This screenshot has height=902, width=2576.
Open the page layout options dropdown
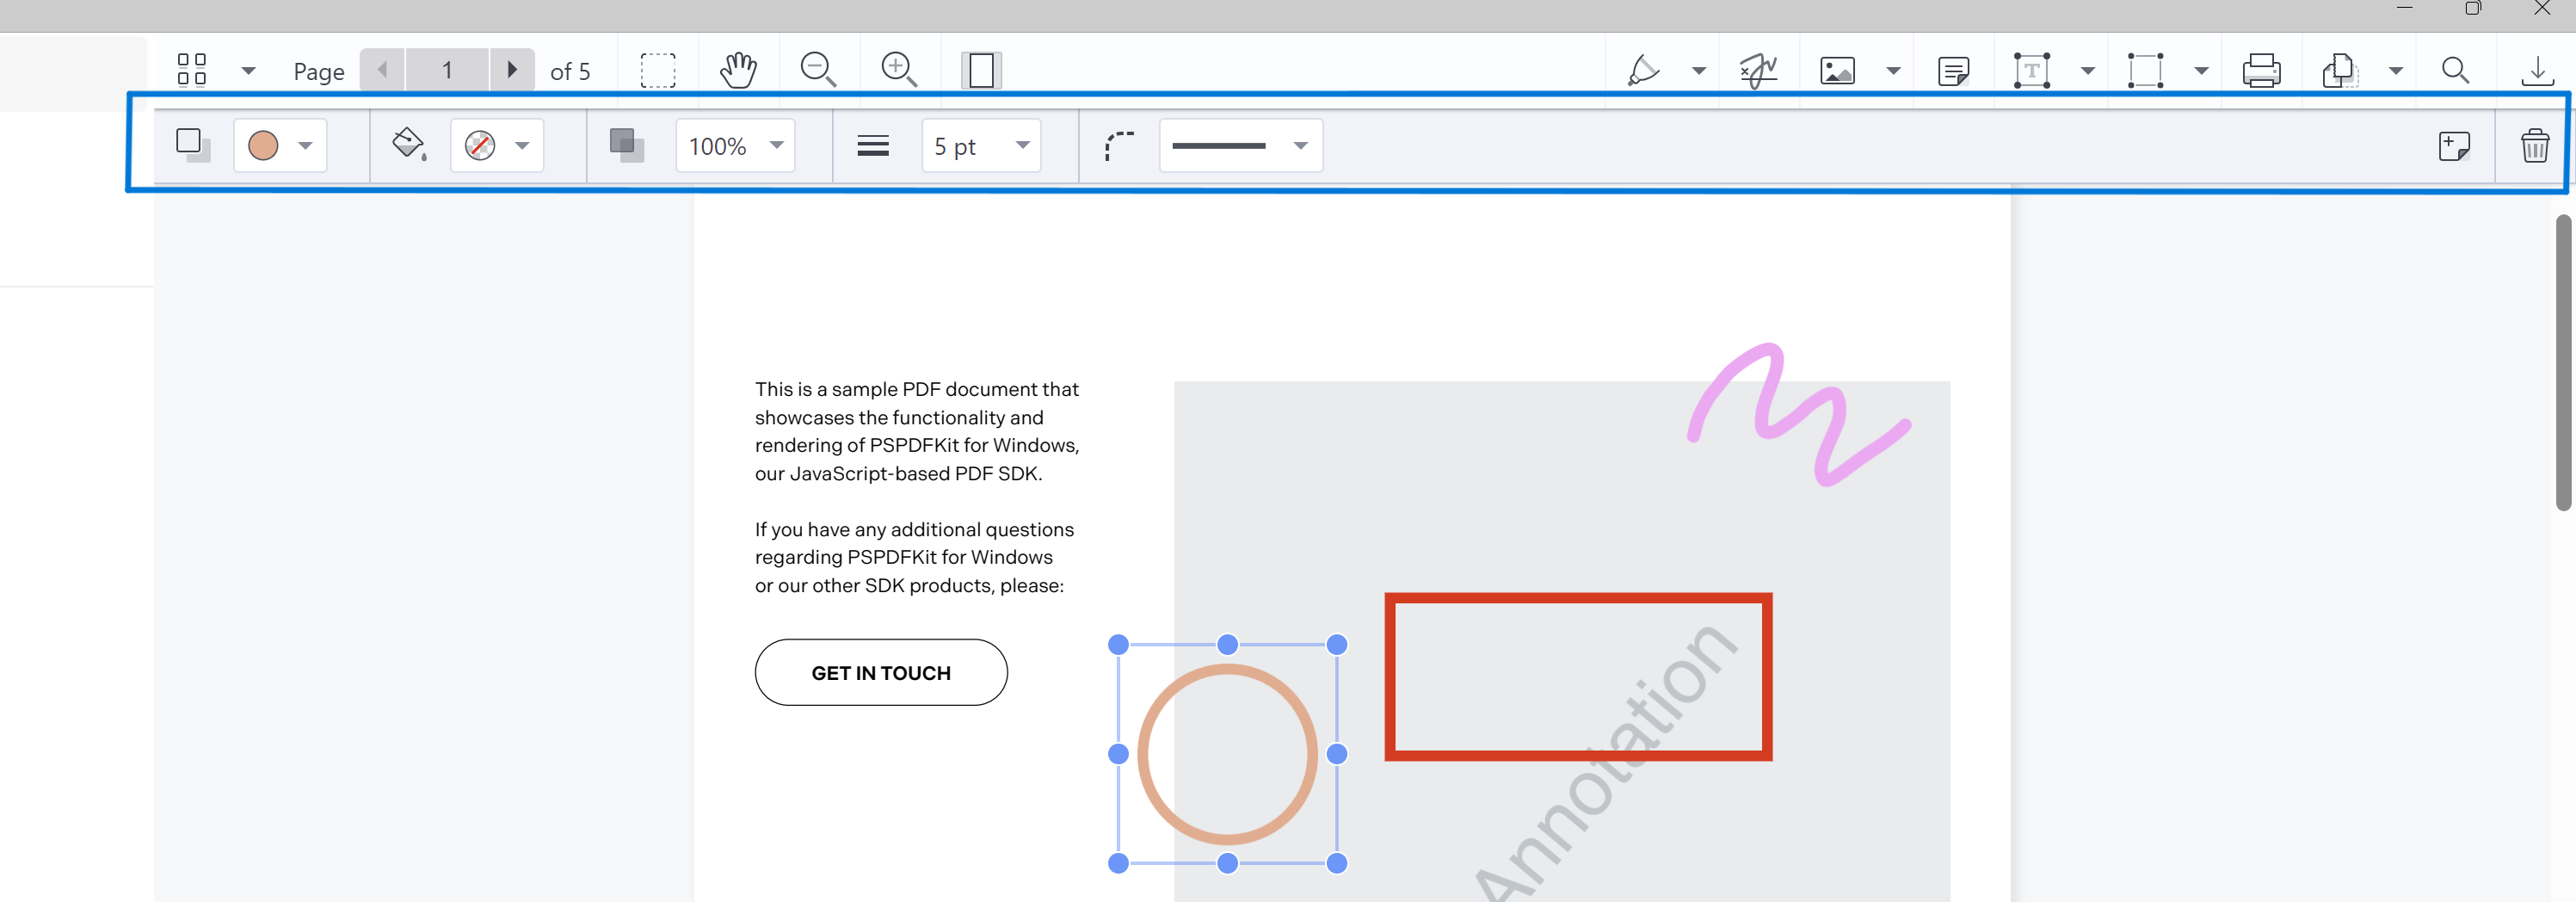[248, 69]
